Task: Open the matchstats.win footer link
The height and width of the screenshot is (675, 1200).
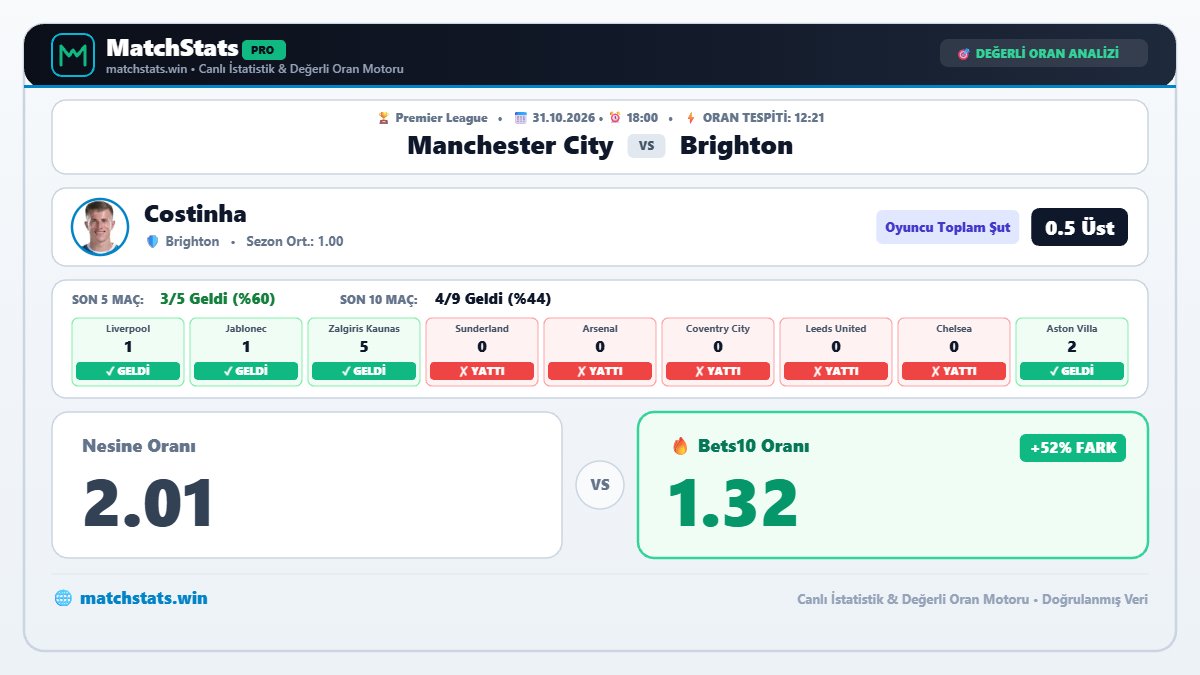Action: [144, 598]
